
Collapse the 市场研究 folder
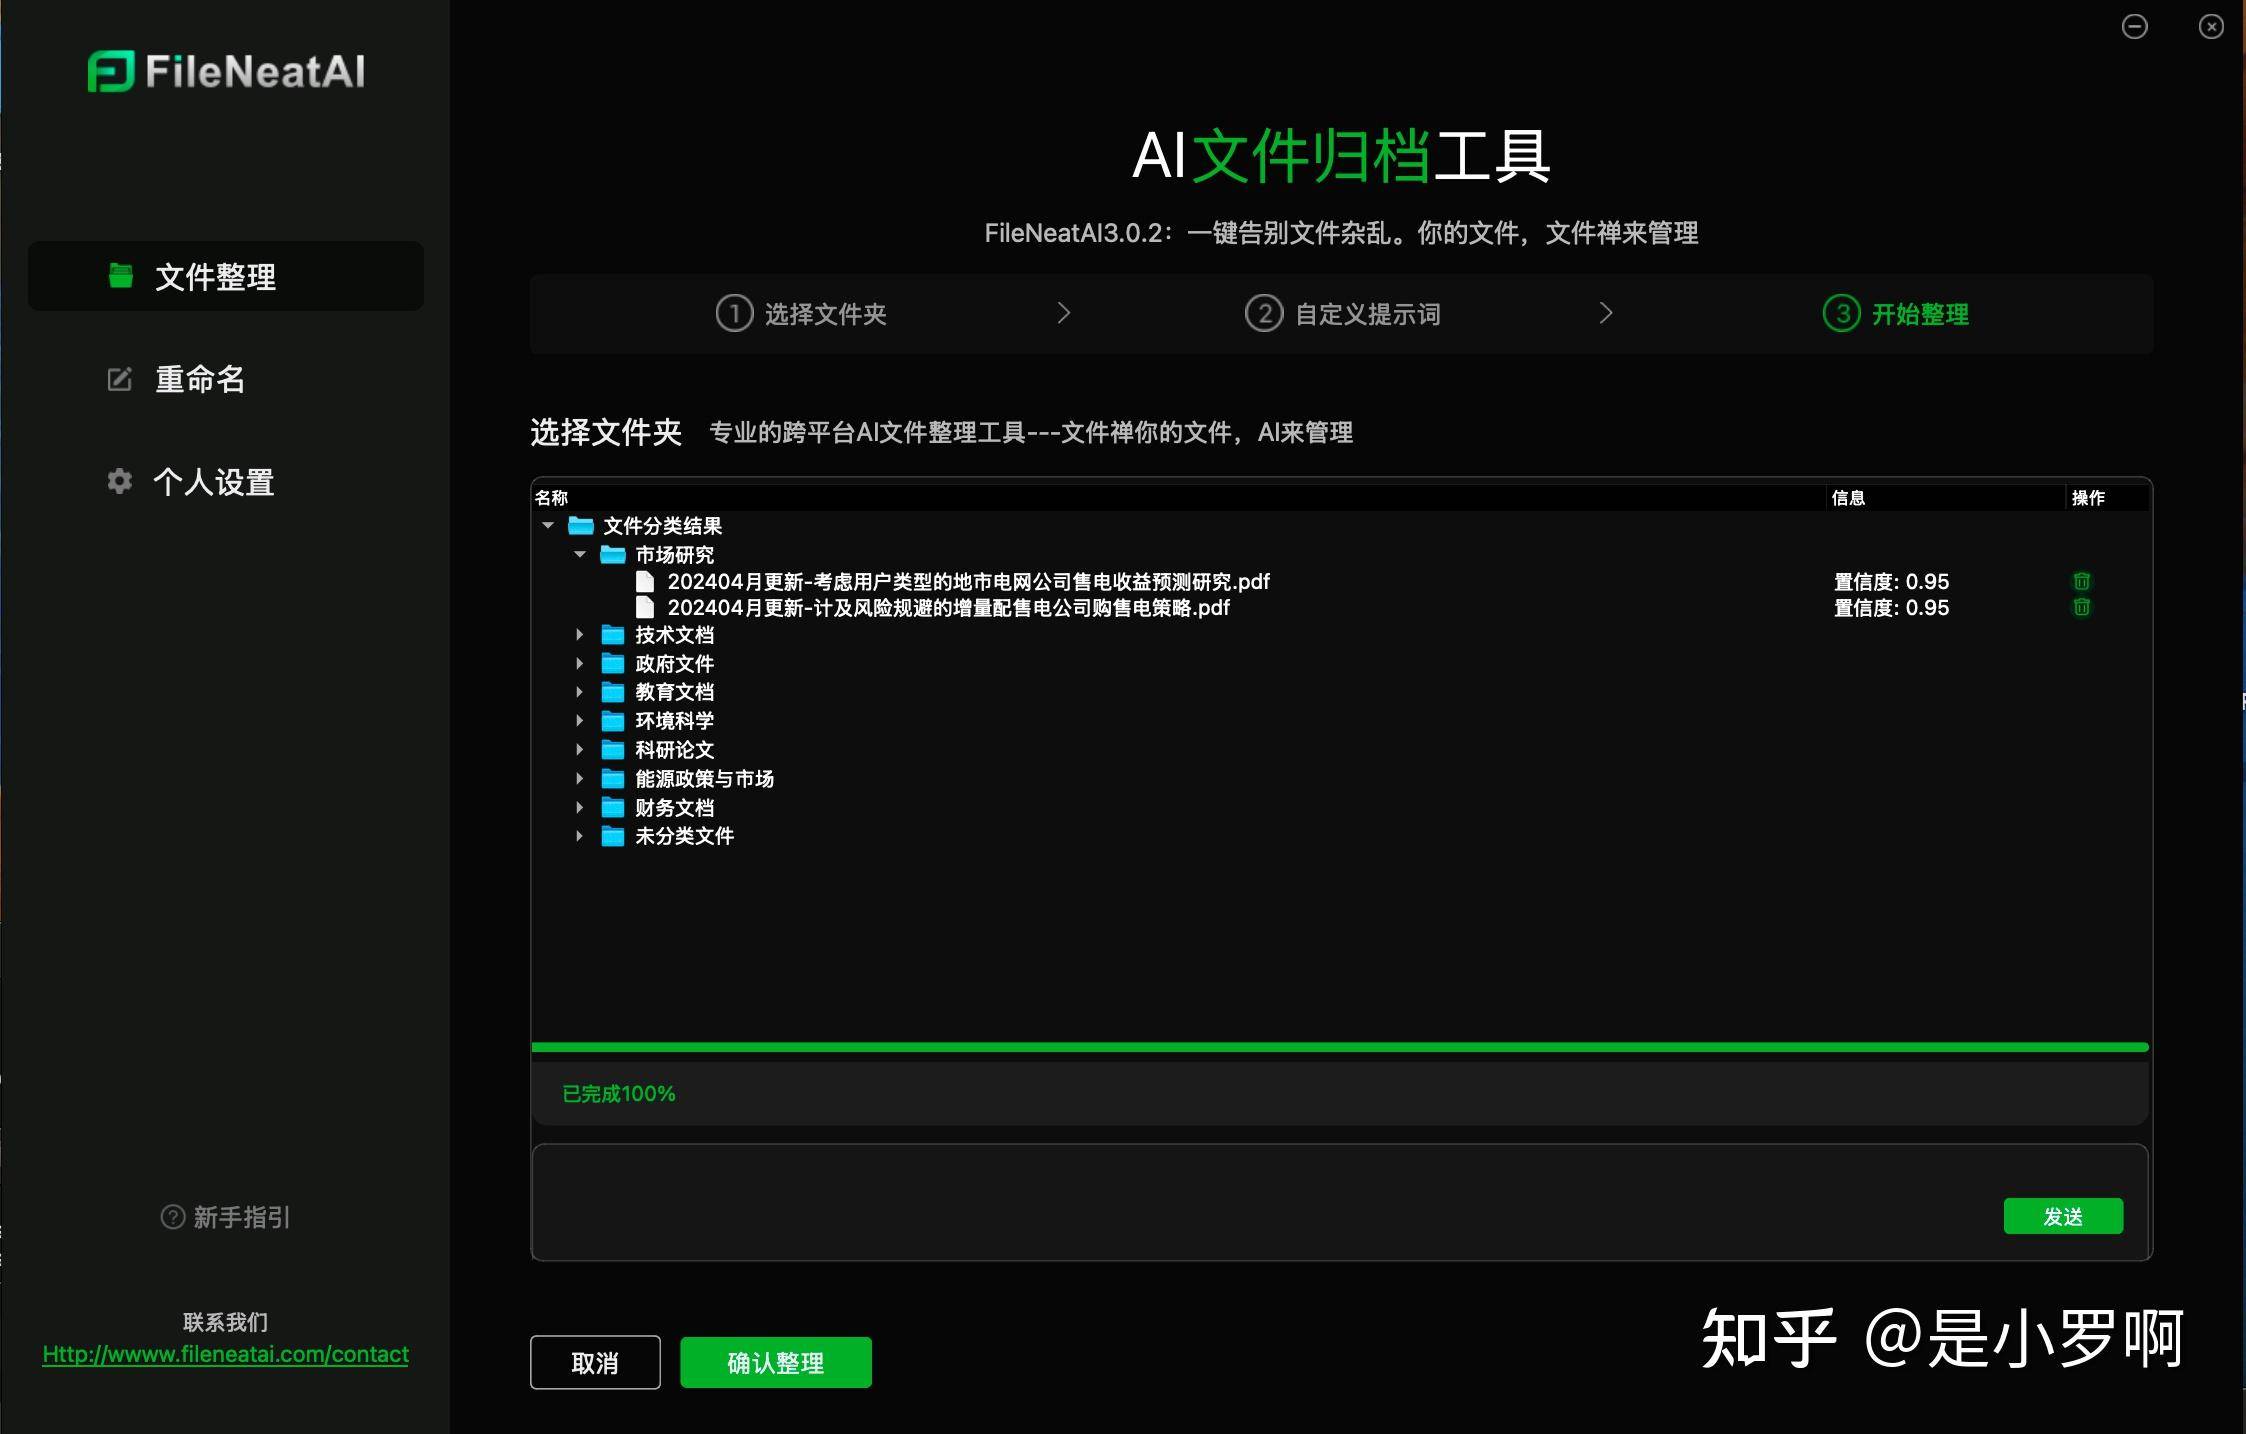pyautogui.click(x=580, y=554)
